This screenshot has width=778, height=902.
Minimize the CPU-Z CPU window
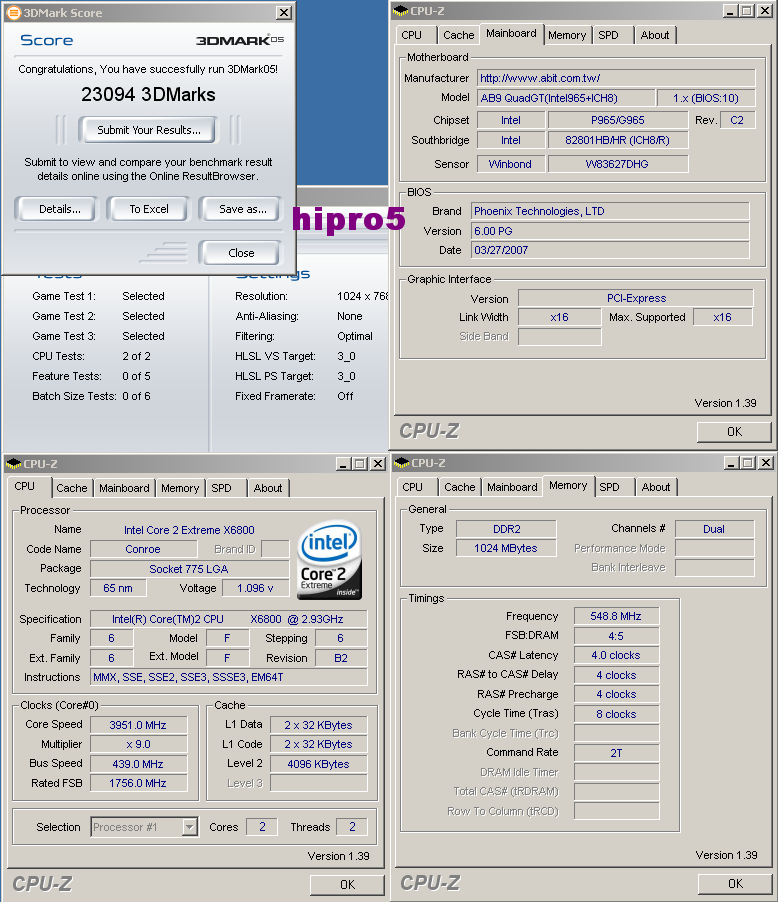[x=343, y=464]
